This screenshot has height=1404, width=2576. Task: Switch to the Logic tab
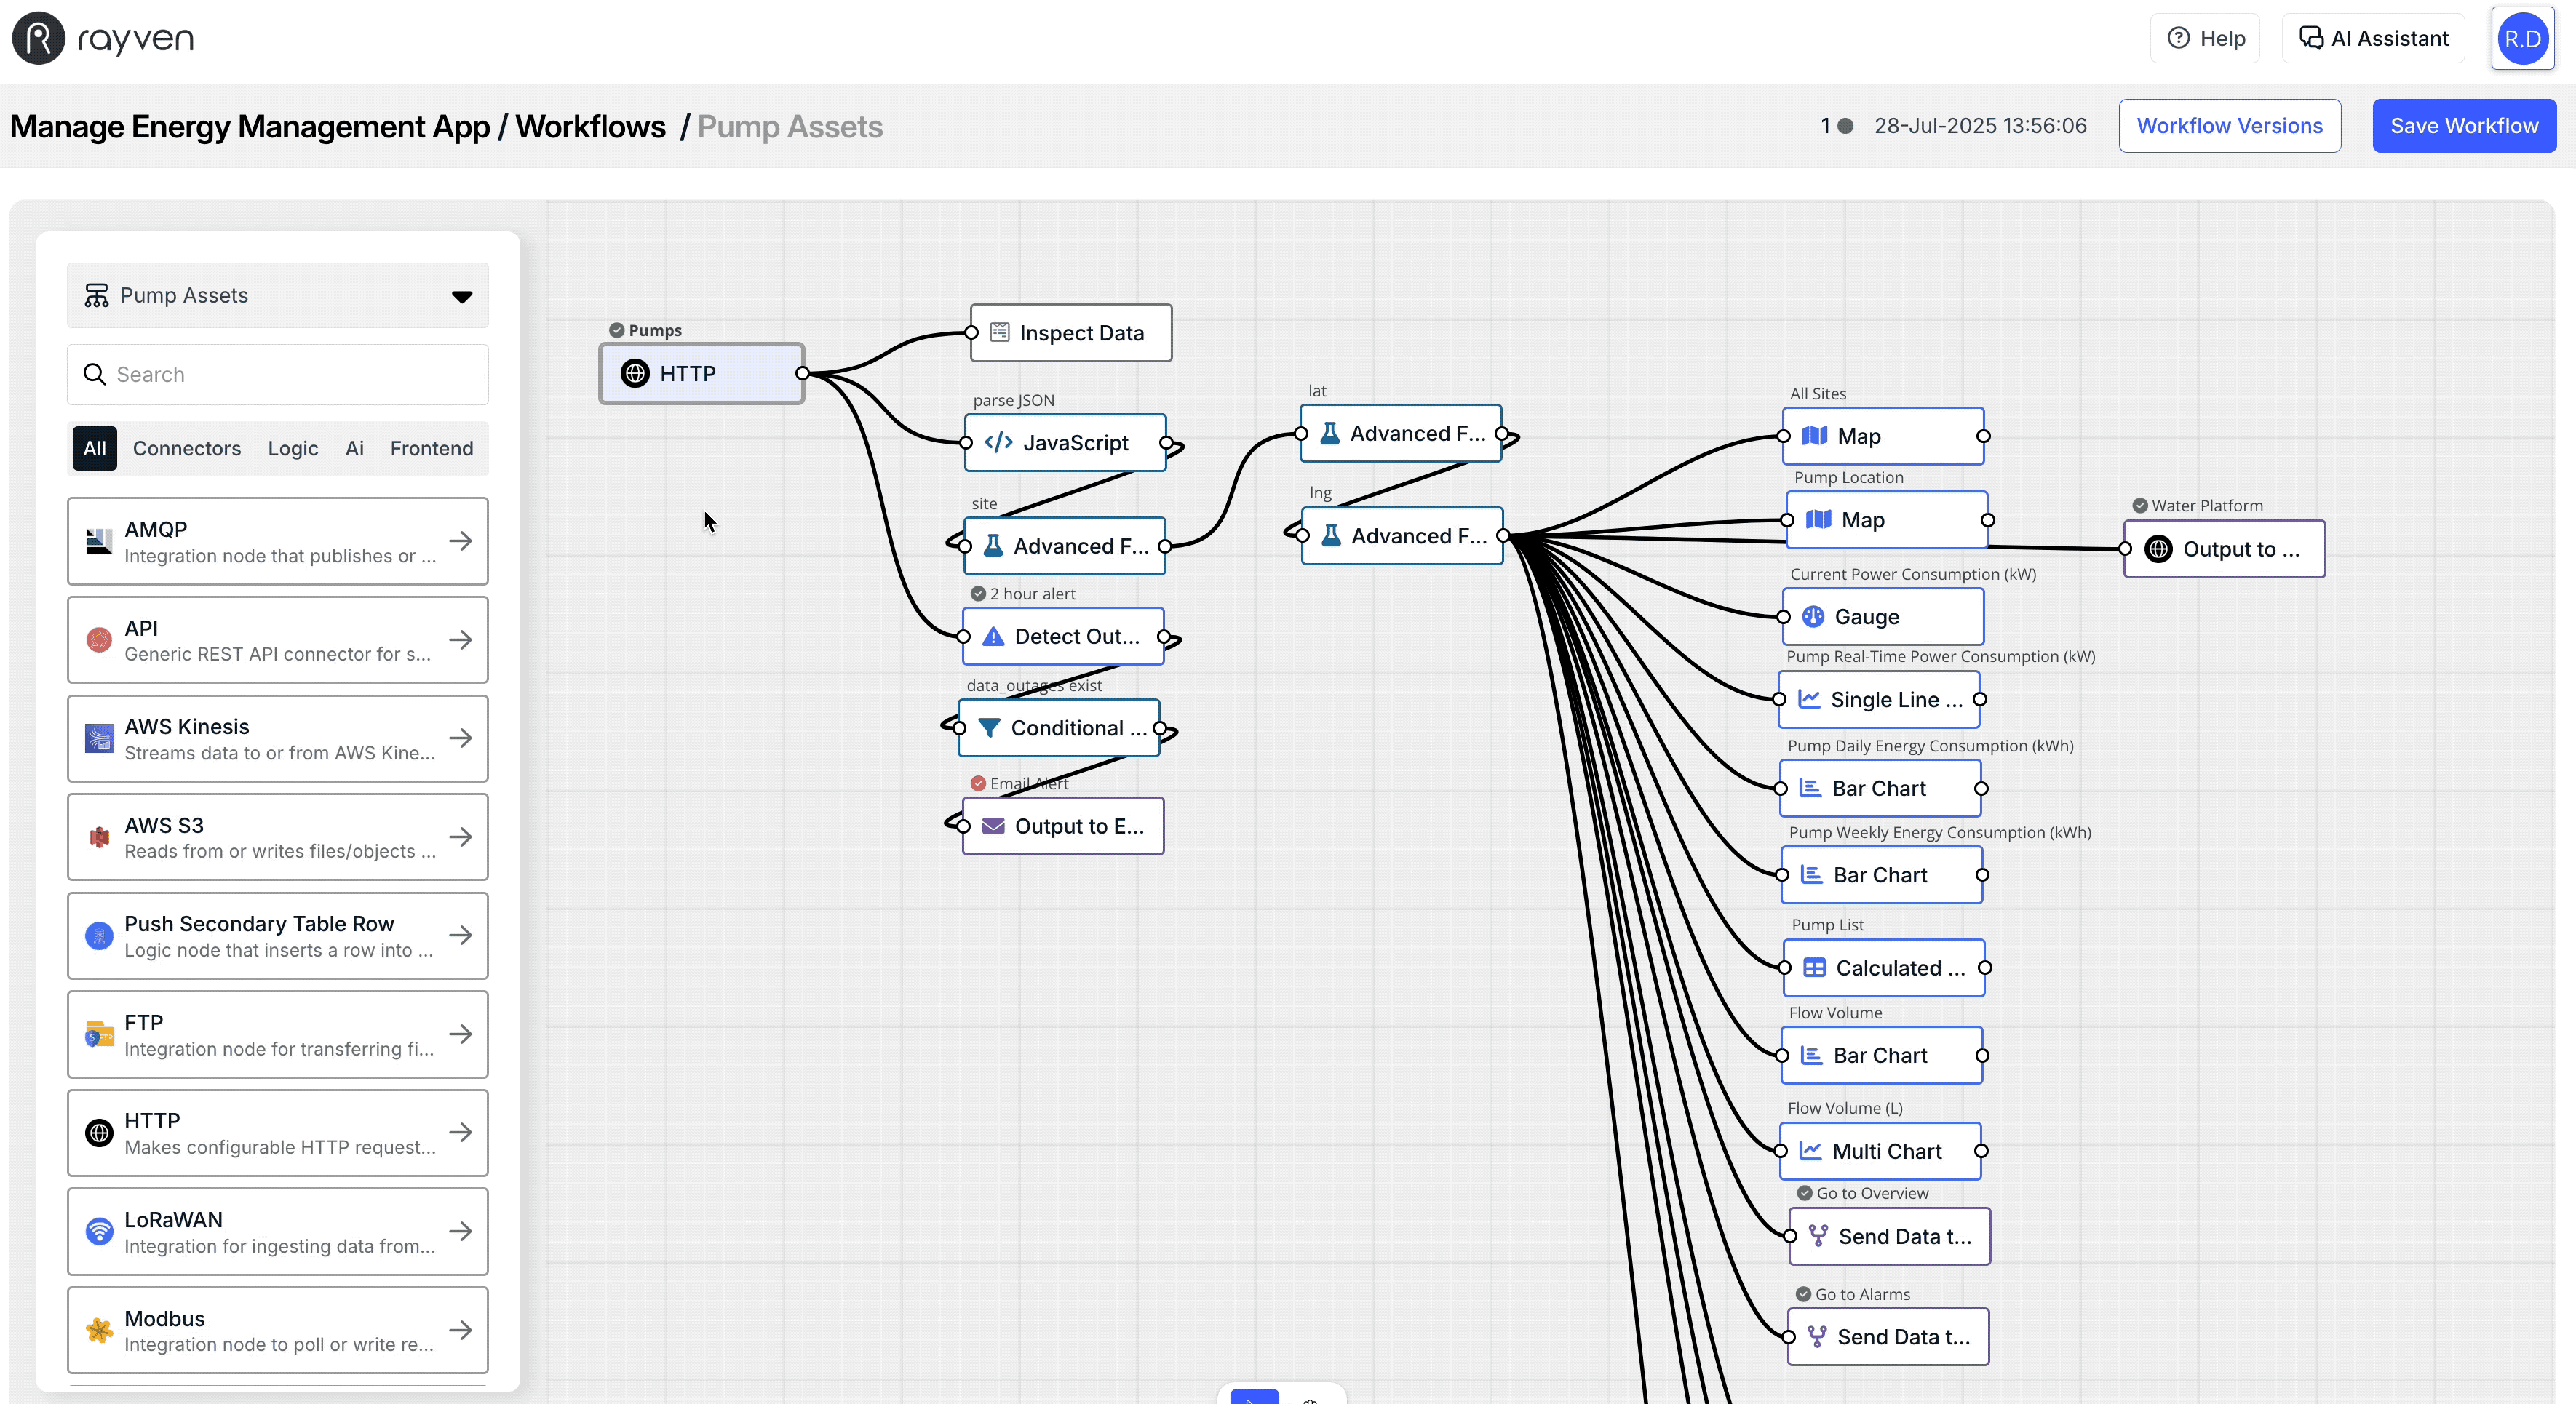click(x=293, y=448)
